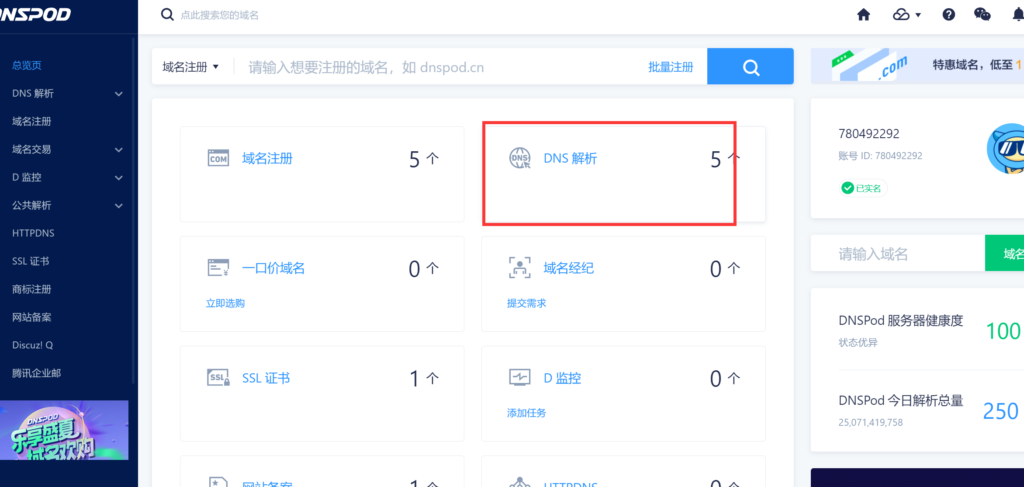The image size is (1024, 487).
Task: Open the 域名注册 search type dropdown
Action: pos(190,67)
